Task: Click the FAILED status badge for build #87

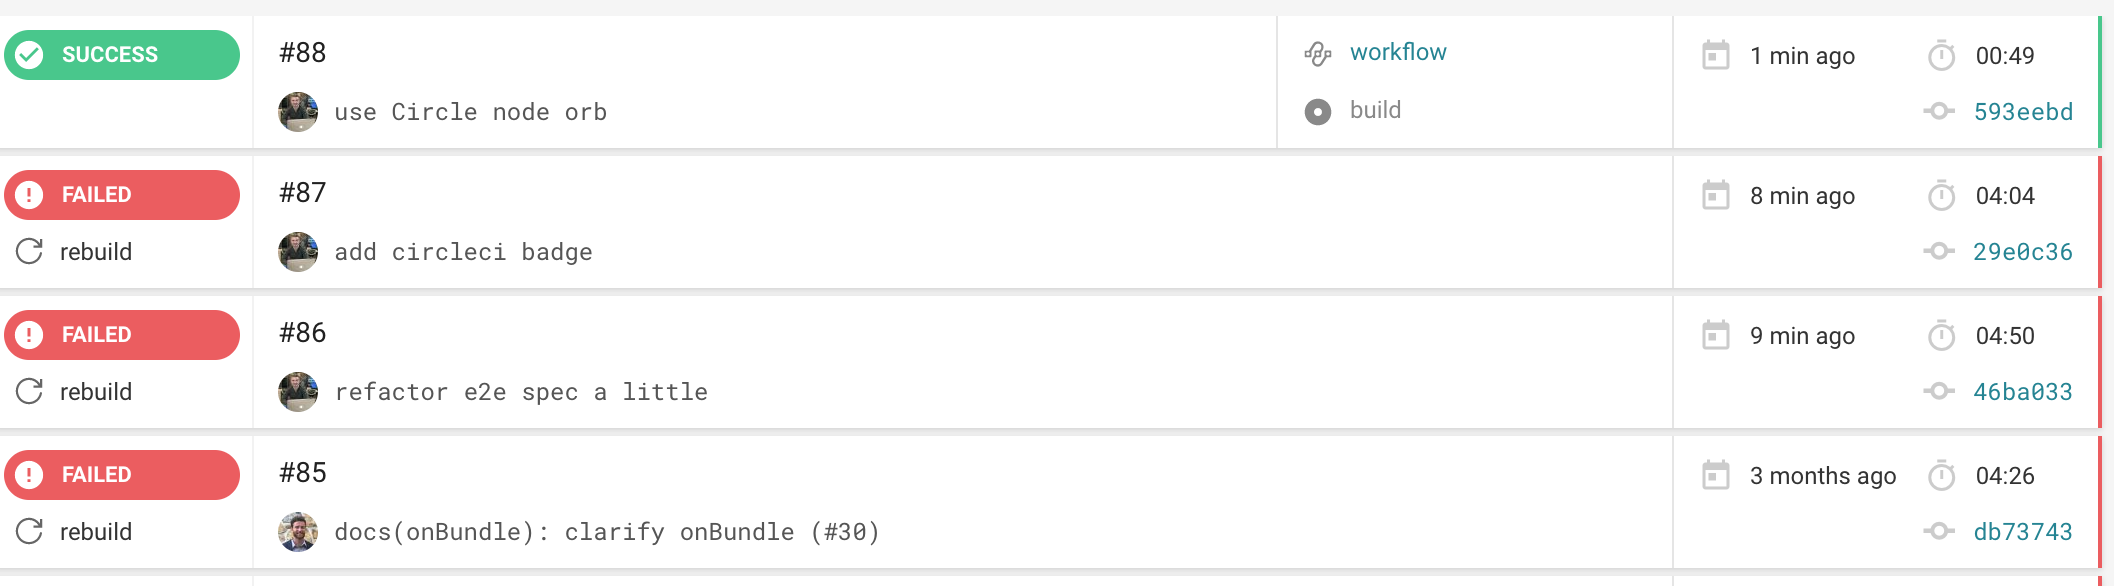Action: pyautogui.click(x=121, y=195)
